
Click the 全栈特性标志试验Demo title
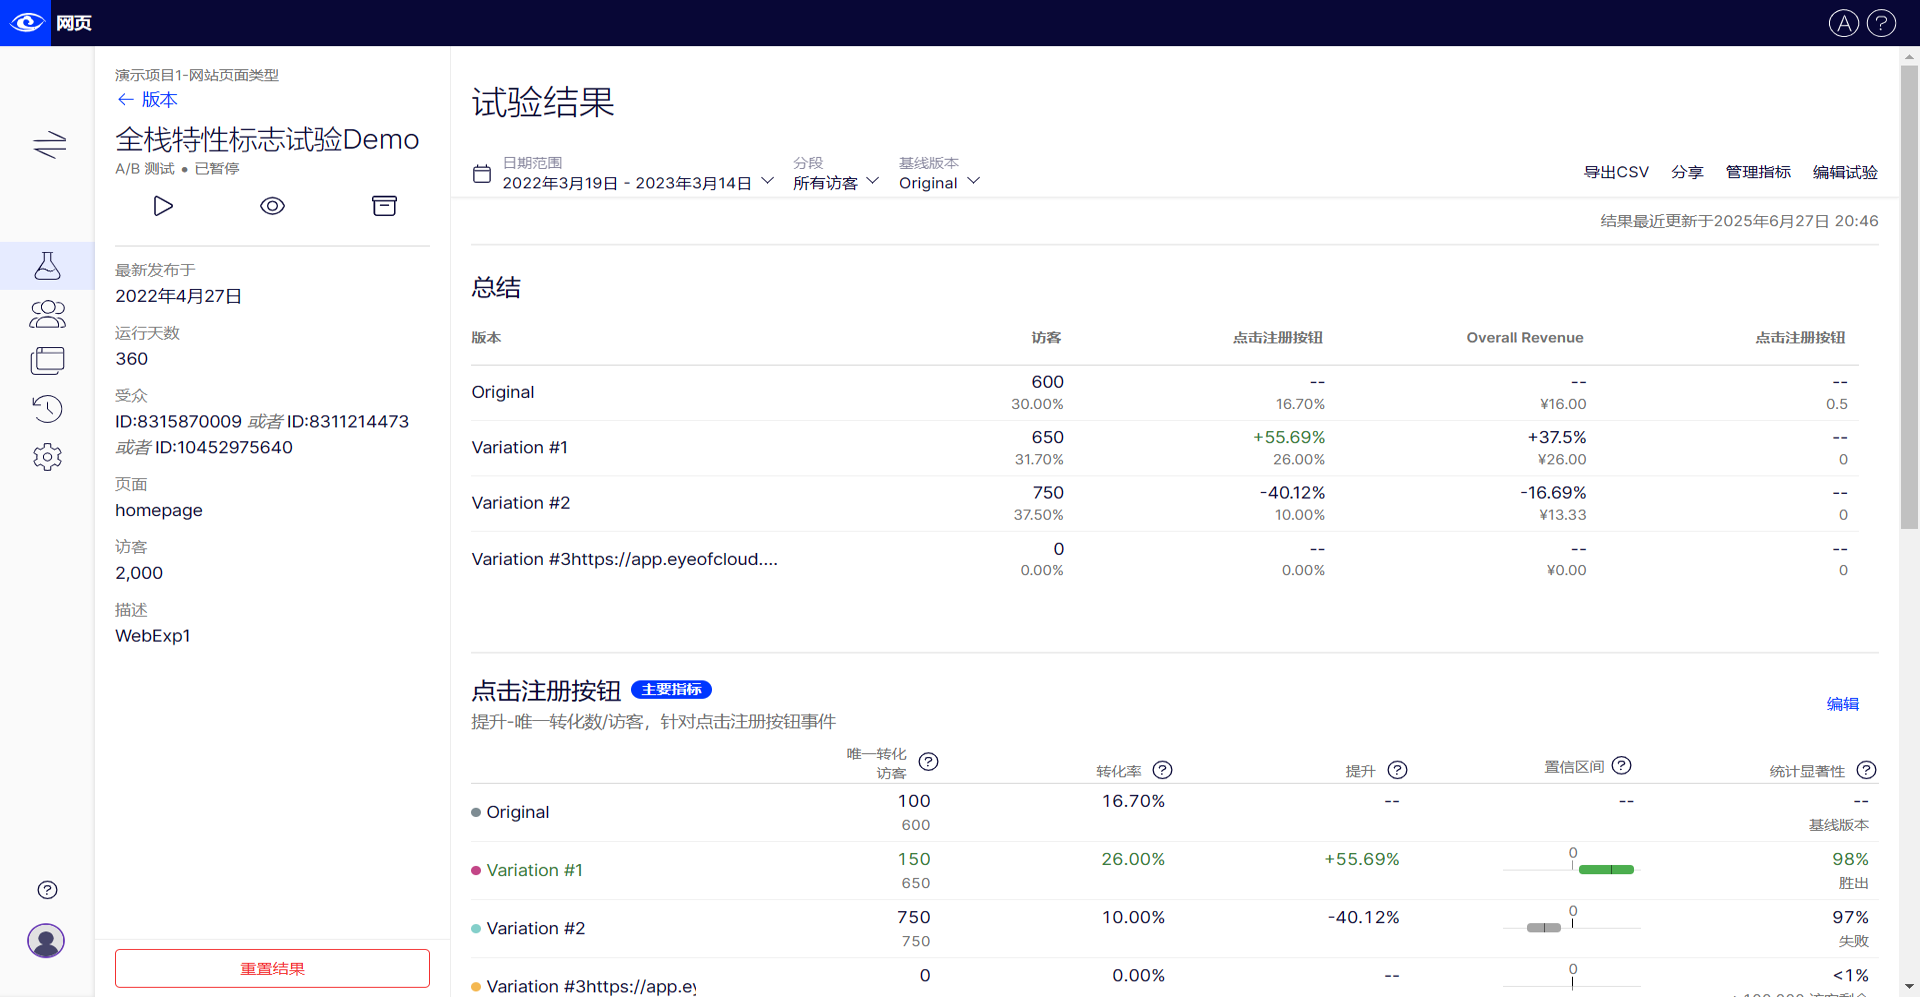267,139
